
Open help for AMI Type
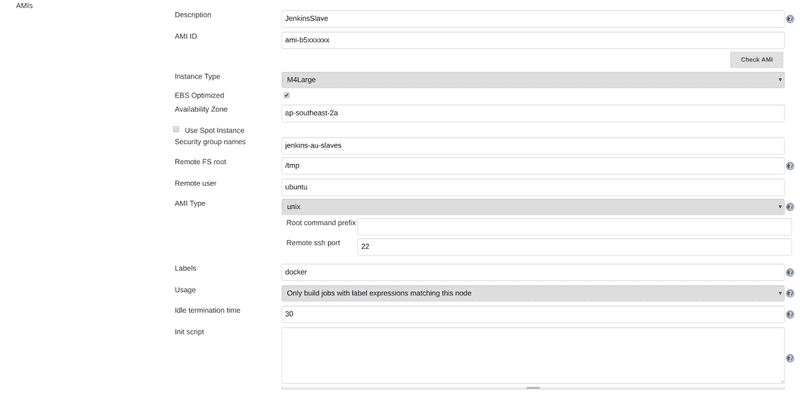790,207
